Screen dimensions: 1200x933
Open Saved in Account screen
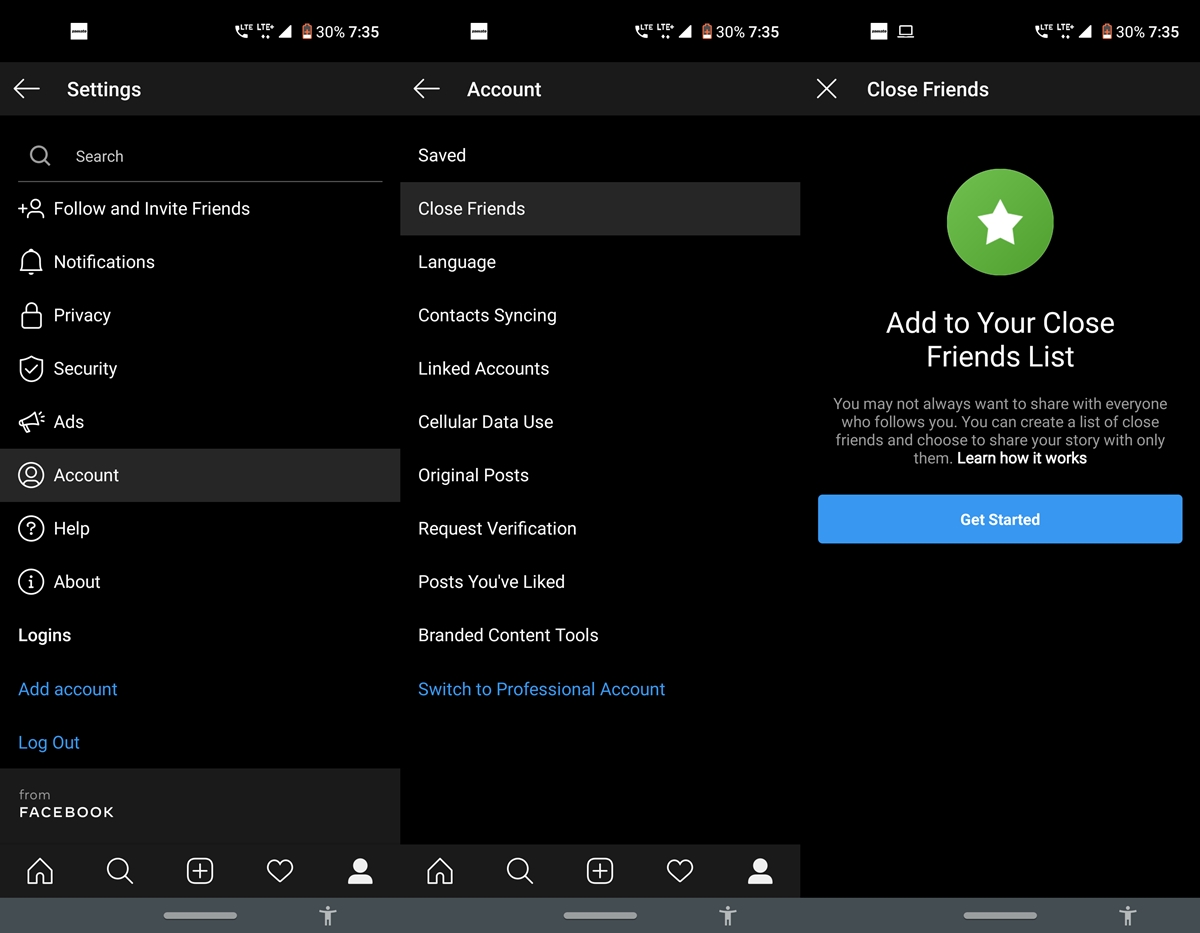[600, 156]
